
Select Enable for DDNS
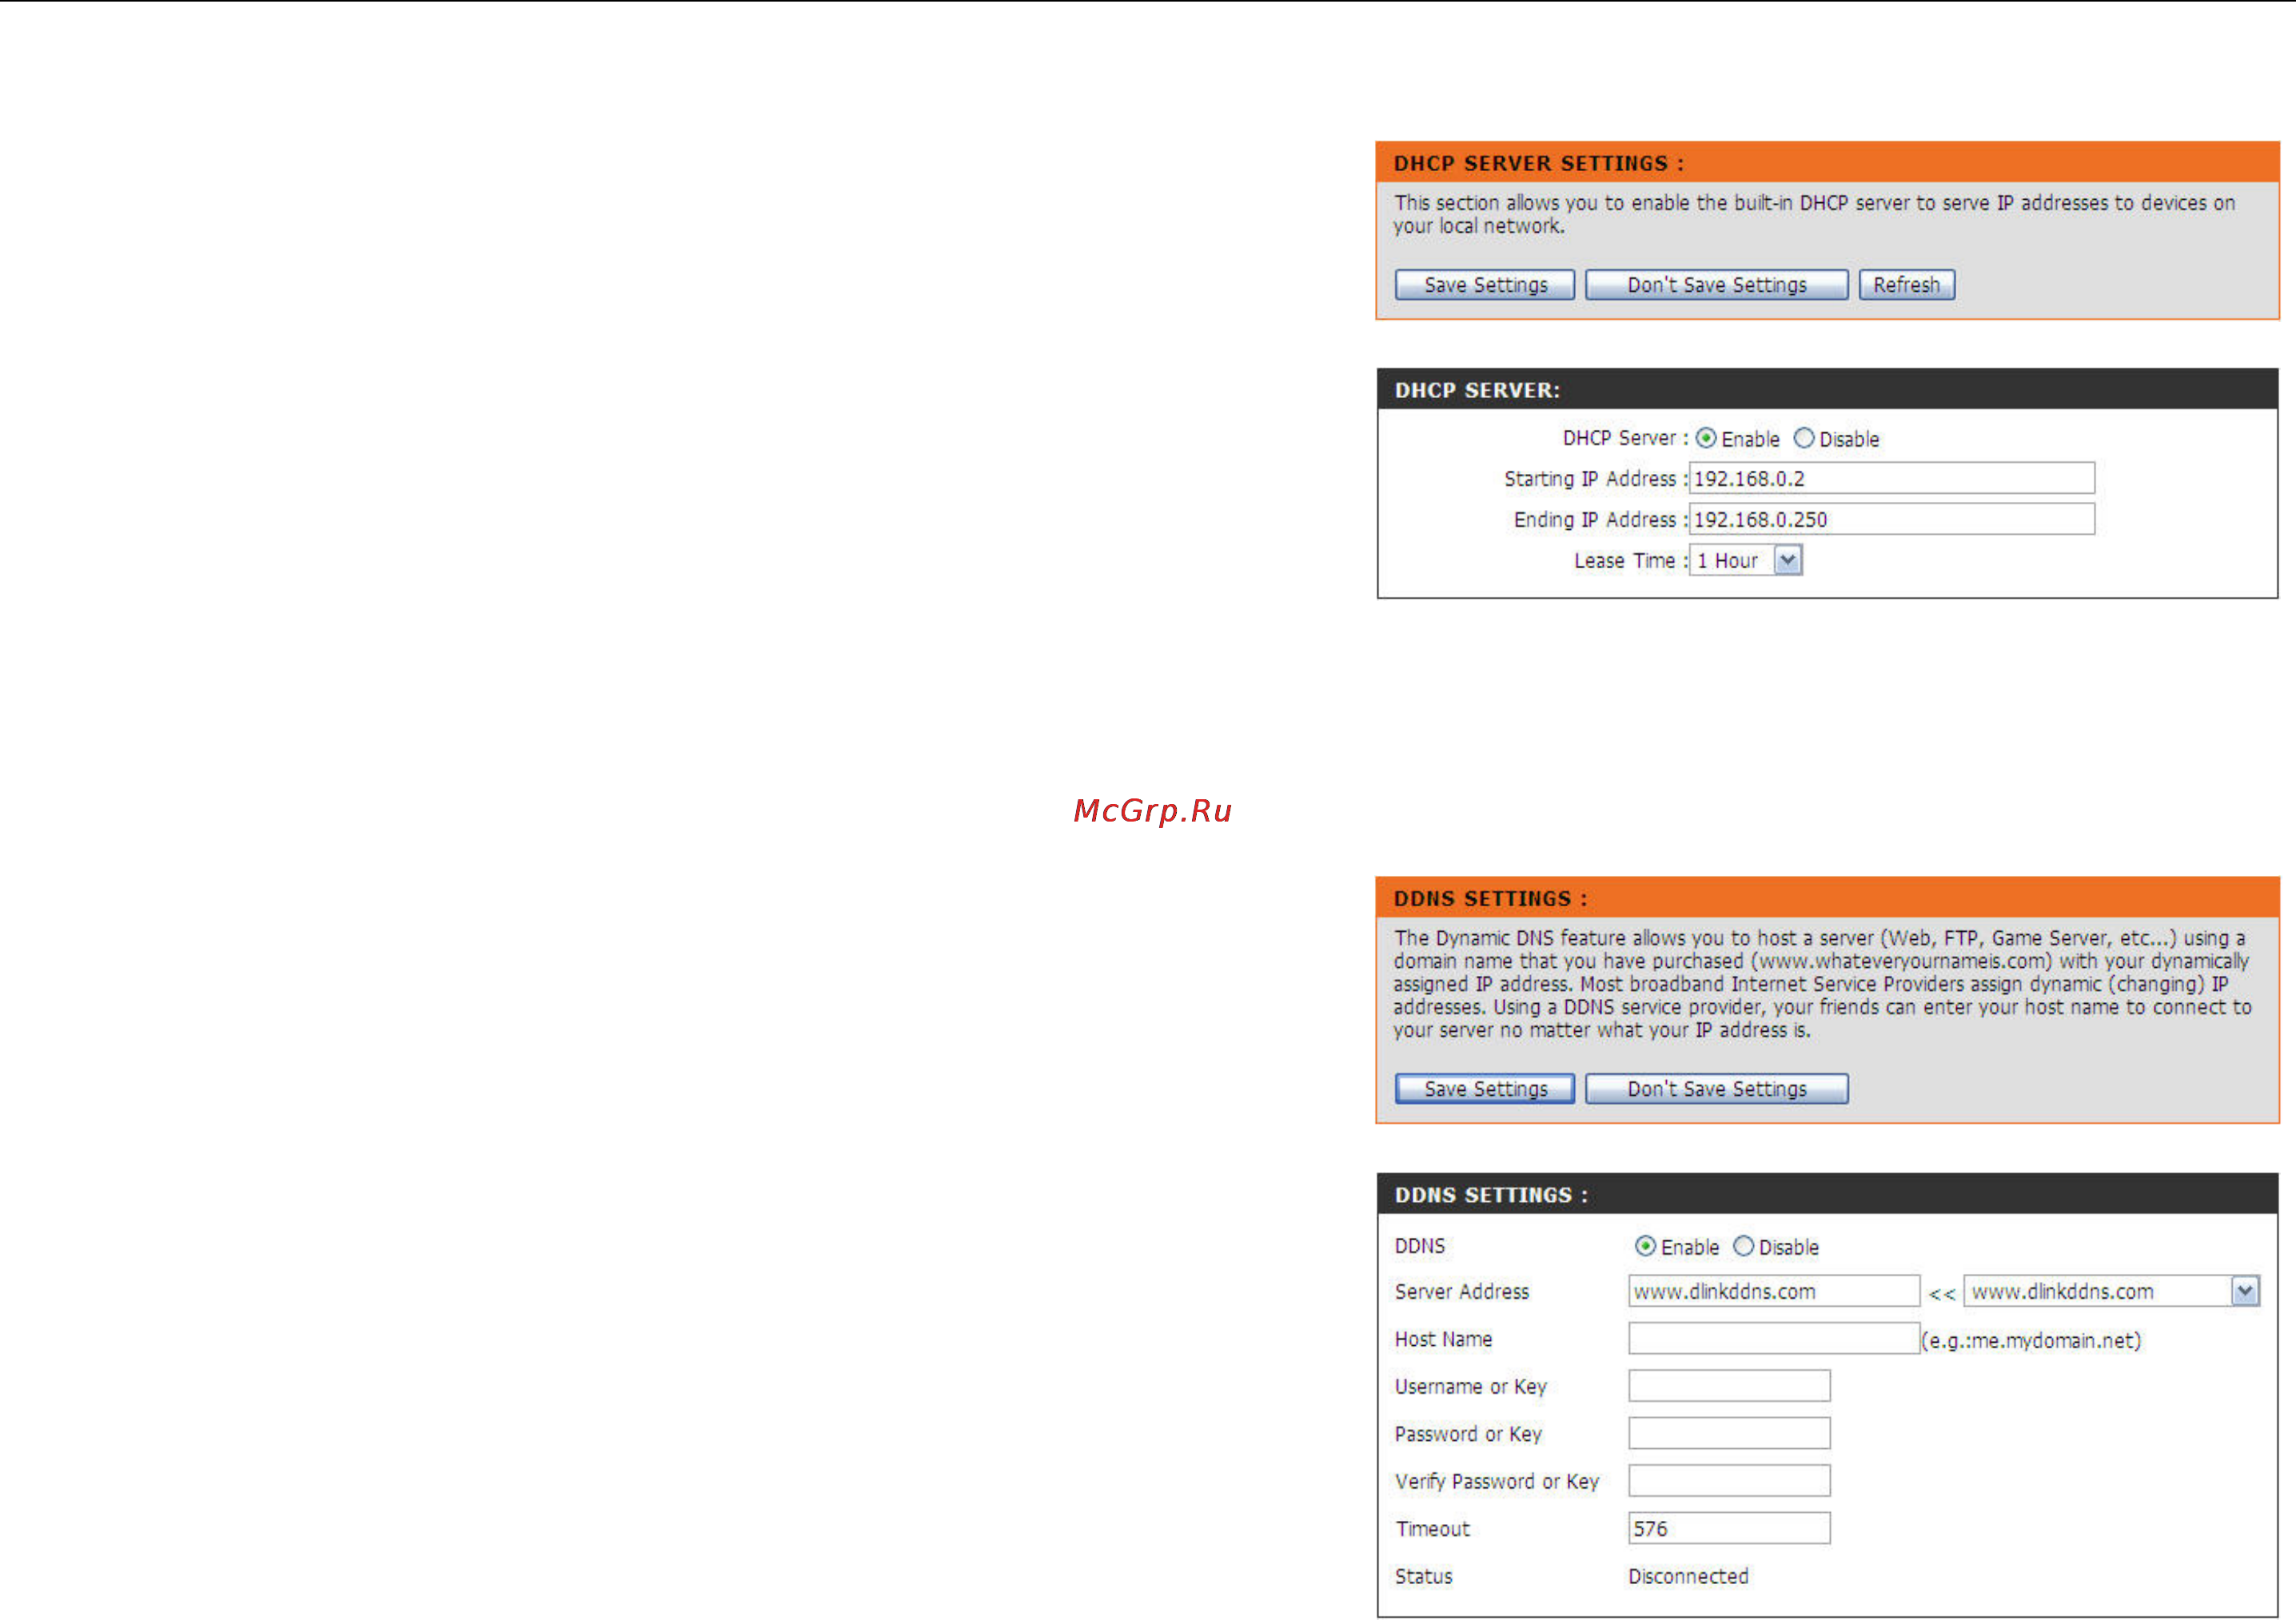(x=1645, y=1246)
